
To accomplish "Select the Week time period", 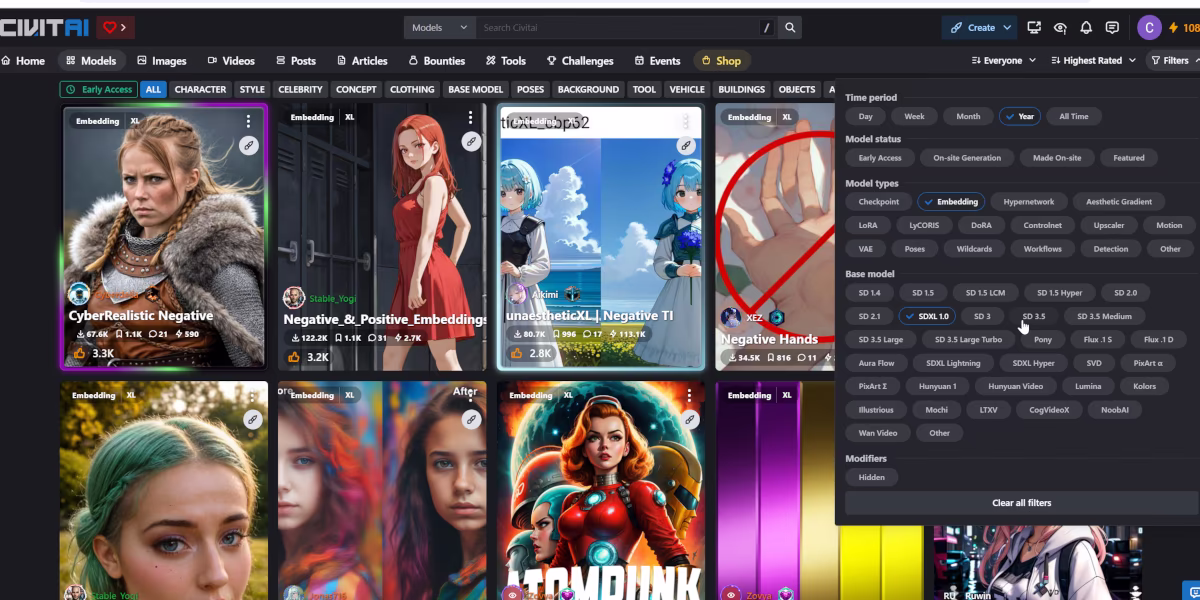I will coord(914,116).
